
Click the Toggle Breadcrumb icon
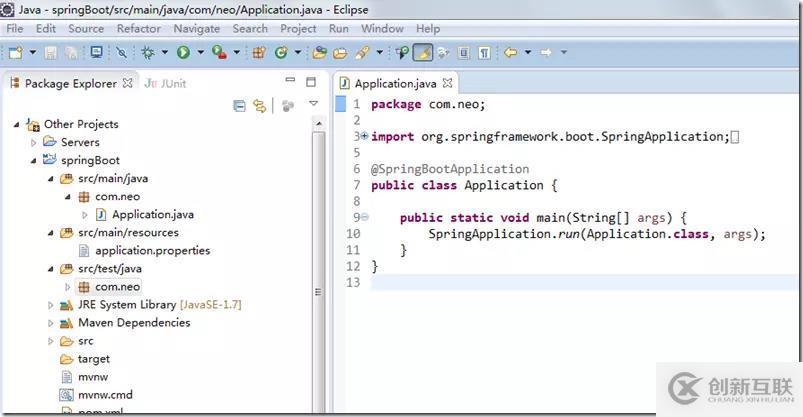coord(402,52)
